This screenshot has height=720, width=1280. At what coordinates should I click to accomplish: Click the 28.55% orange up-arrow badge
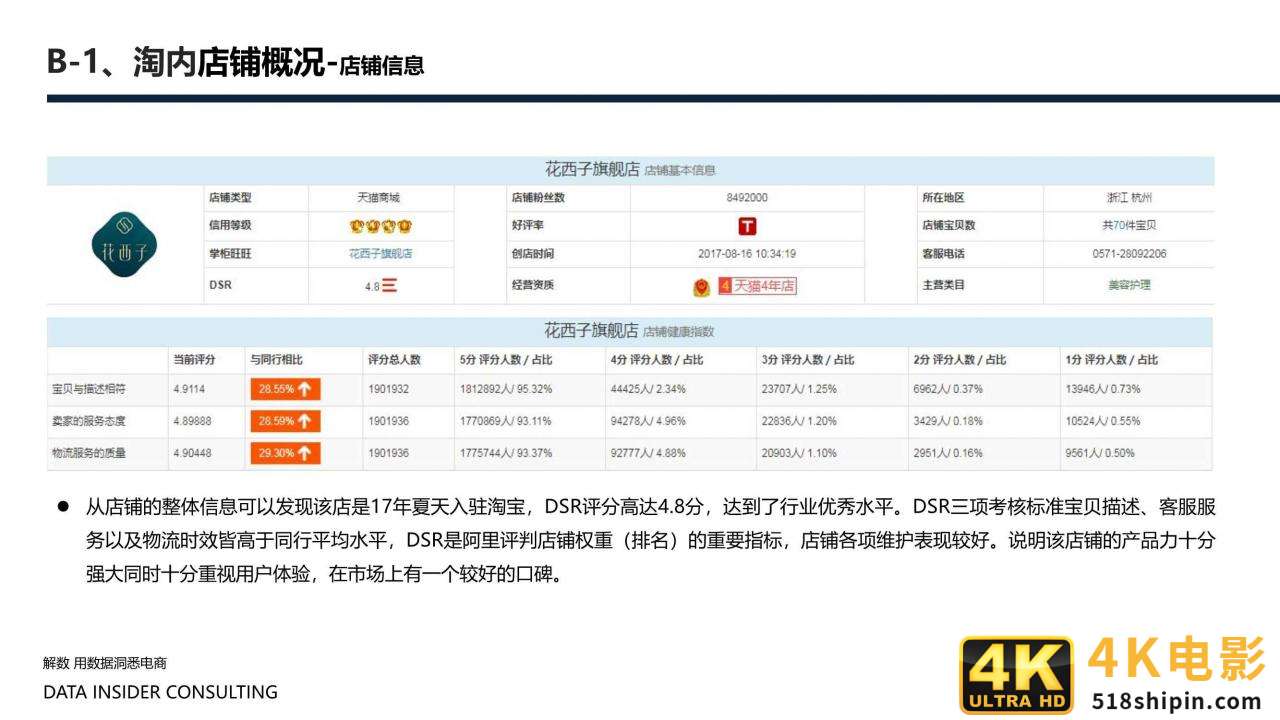pyautogui.click(x=285, y=389)
